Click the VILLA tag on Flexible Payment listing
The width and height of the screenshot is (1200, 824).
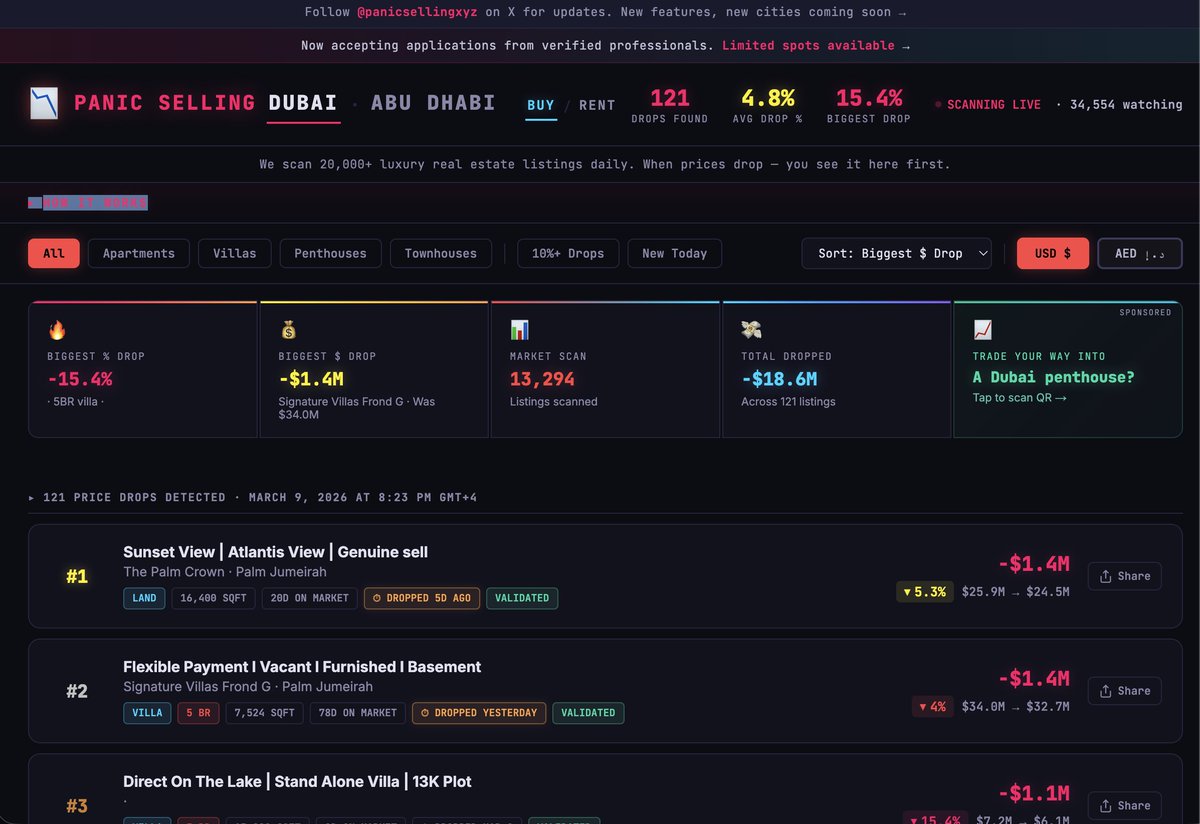click(x=147, y=713)
